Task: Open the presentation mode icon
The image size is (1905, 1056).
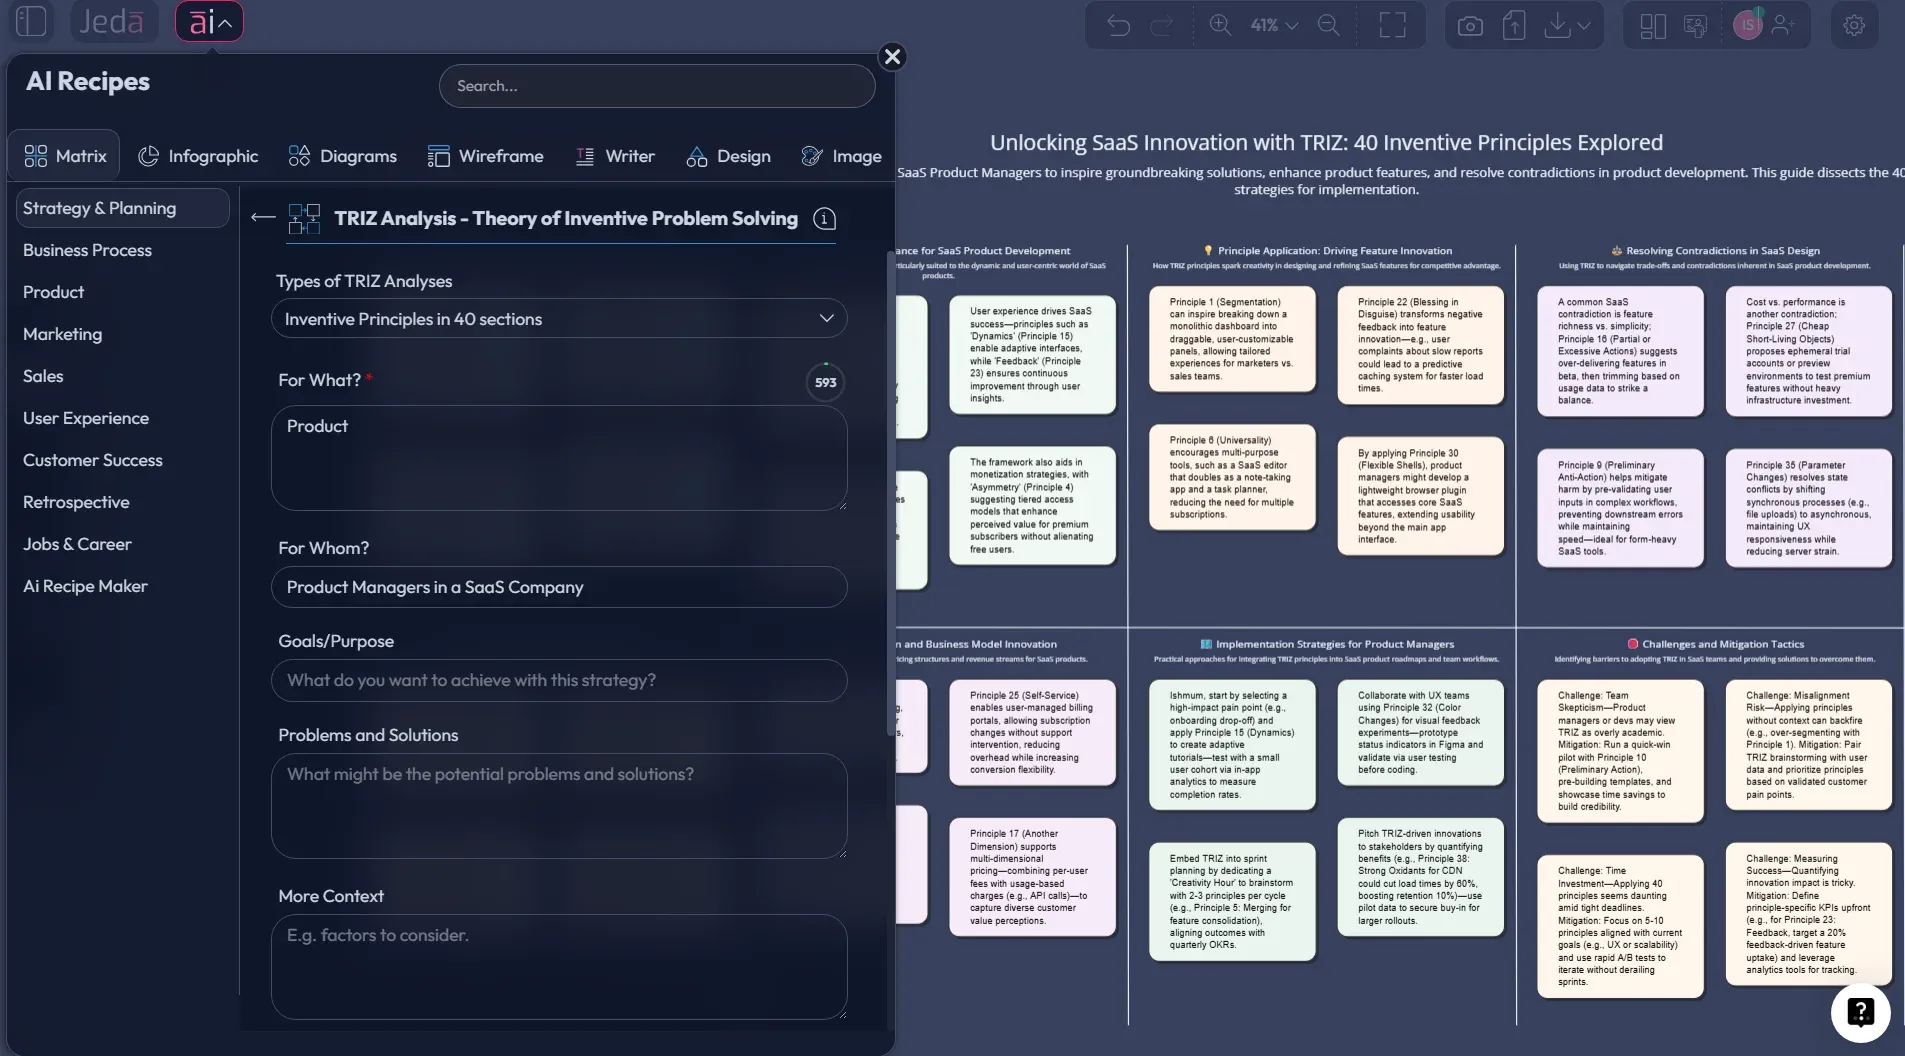Action: click(x=1694, y=25)
